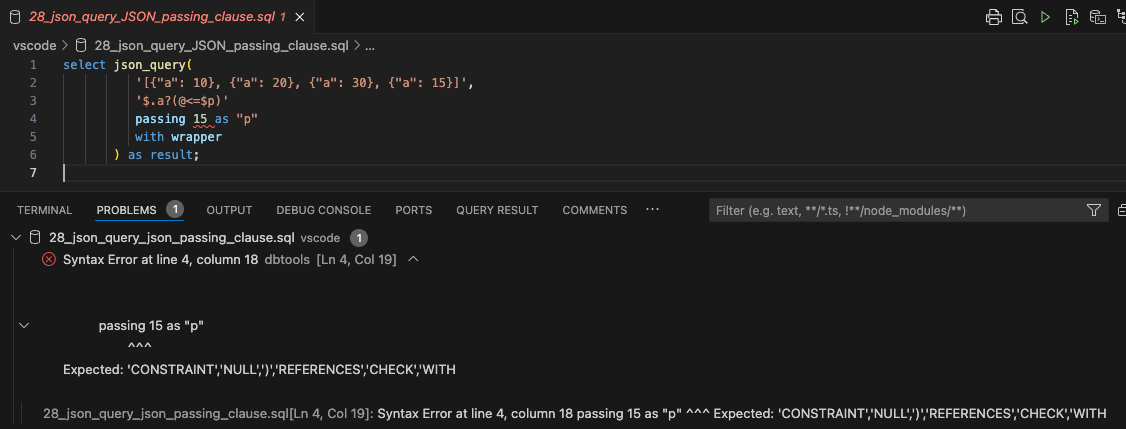
Task: Click the magnifier explain/preview icon
Action: click(1019, 17)
